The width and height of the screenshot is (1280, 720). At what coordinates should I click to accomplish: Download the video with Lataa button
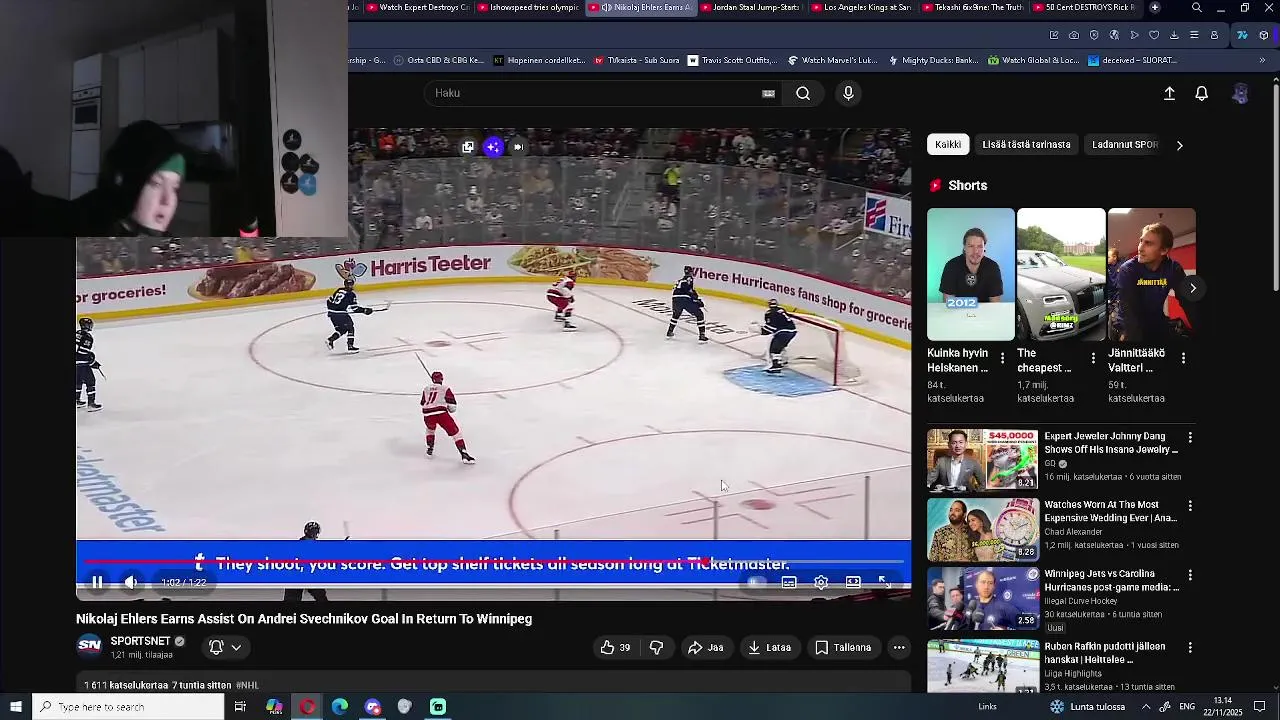click(769, 648)
